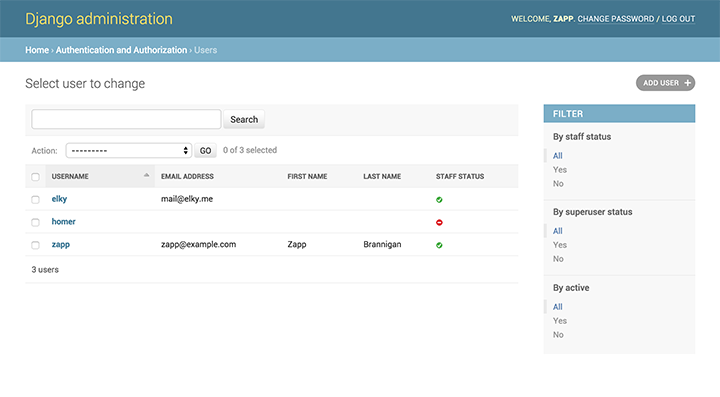Viewport: 720px width, 397px height.
Task: Click the zapp@example.com email cell
Action: [198, 244]
